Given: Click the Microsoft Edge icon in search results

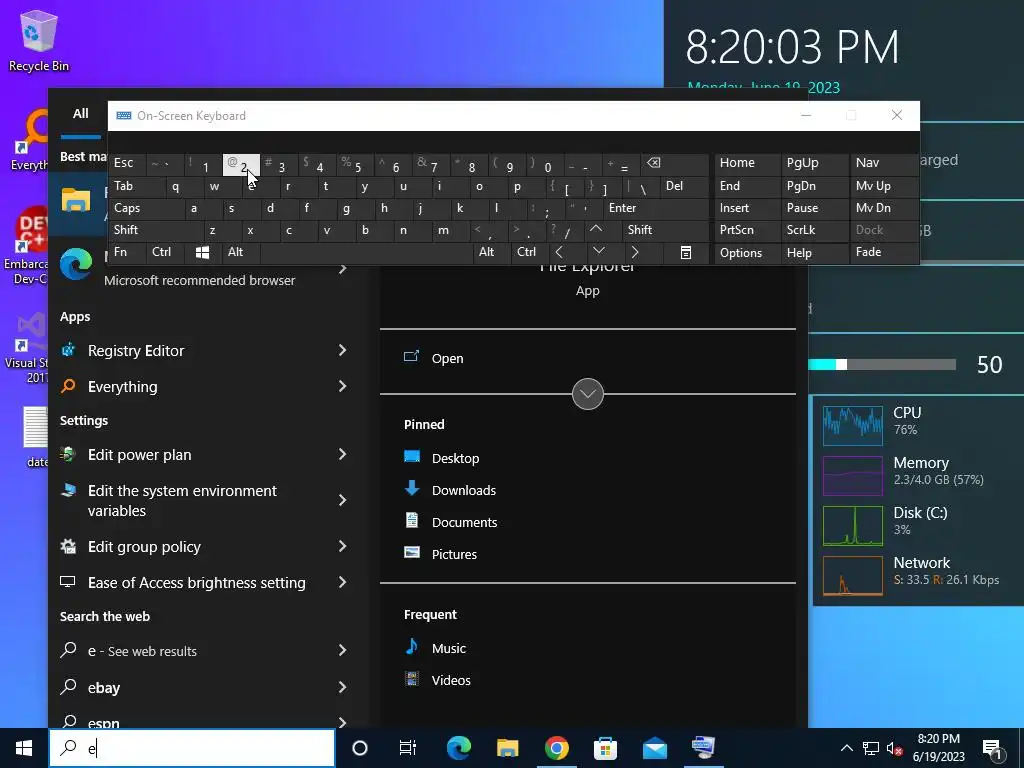Looking at the screenshot, I should pos(76,264).
